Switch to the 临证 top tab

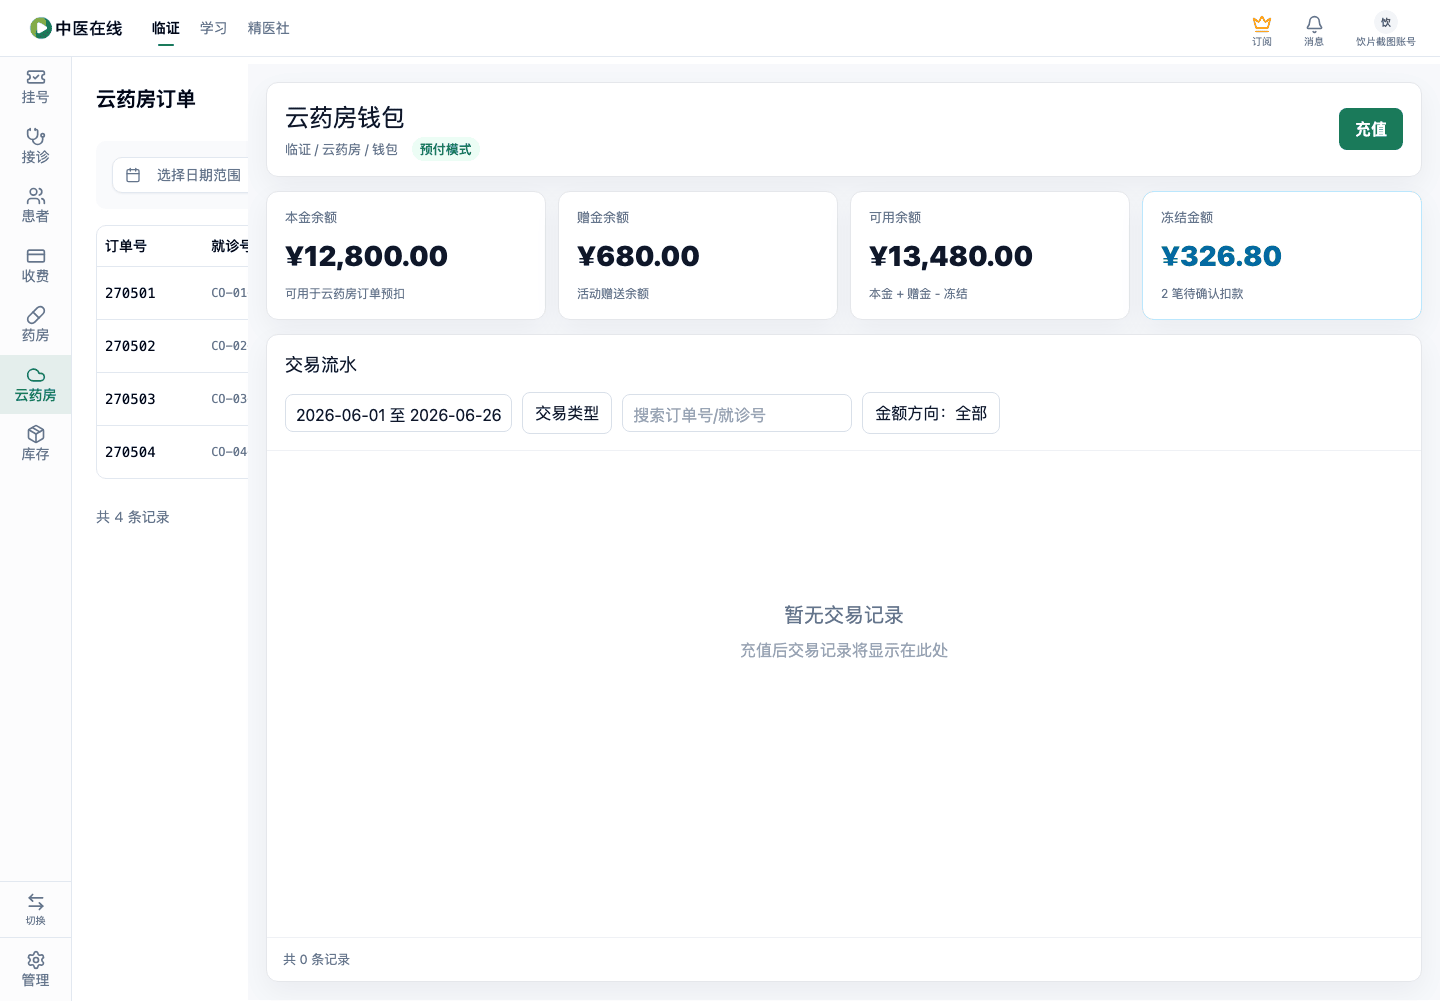(x=166, y=28)
